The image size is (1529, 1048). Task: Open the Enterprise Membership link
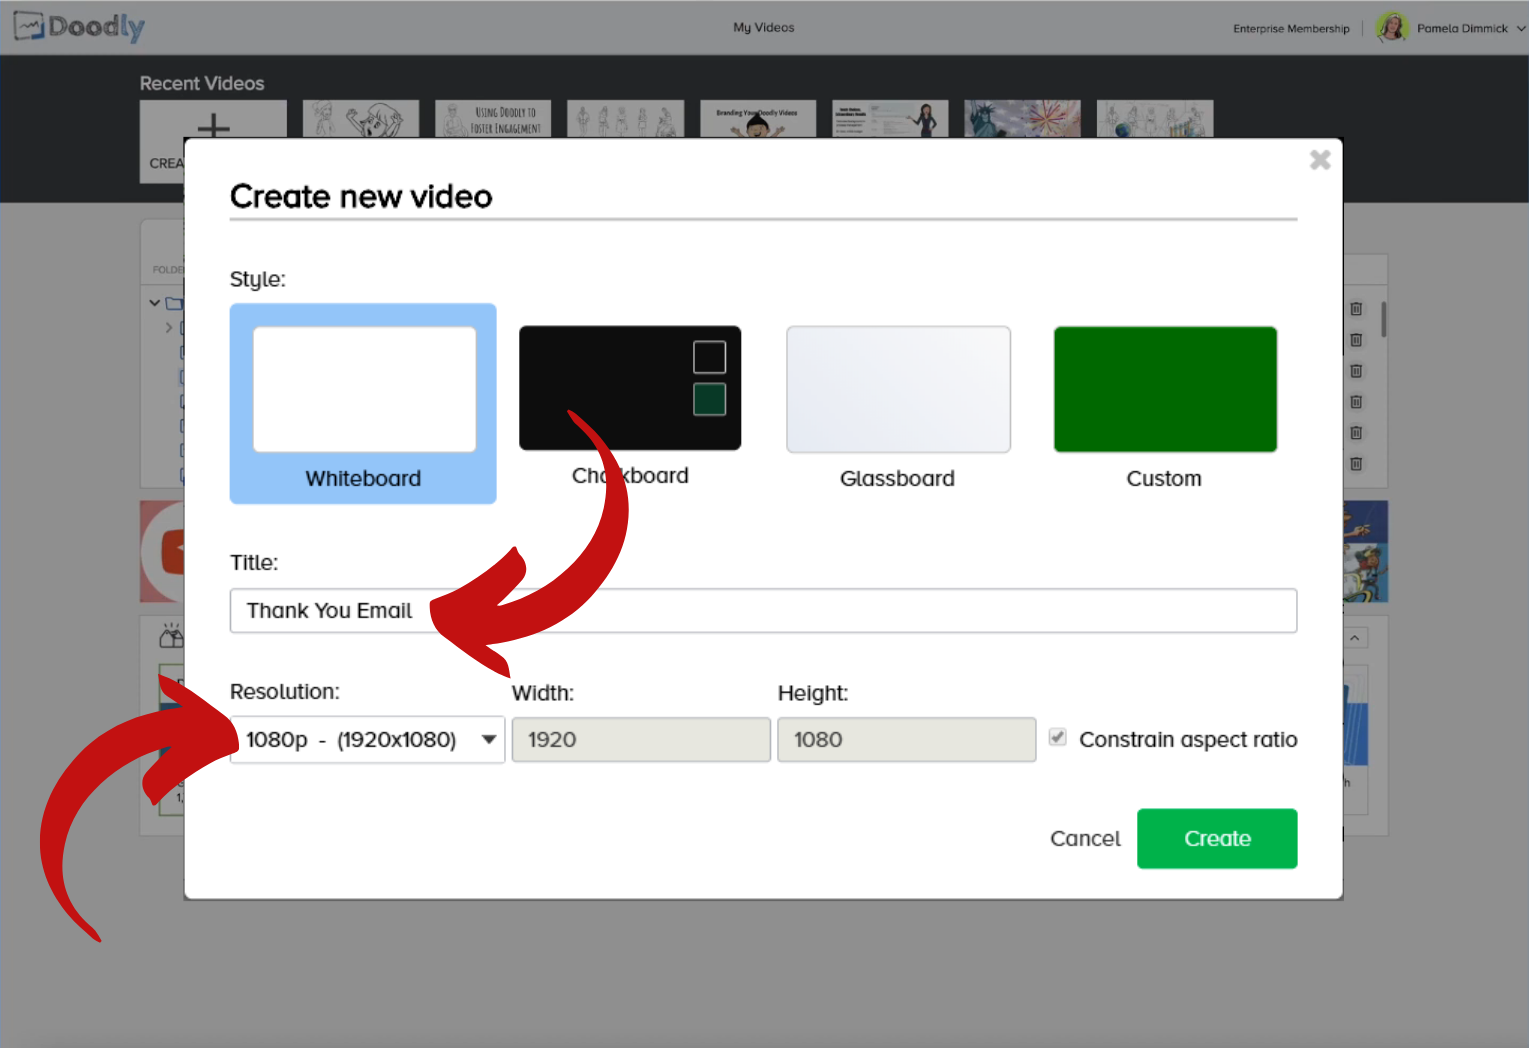coord(1291,29)
